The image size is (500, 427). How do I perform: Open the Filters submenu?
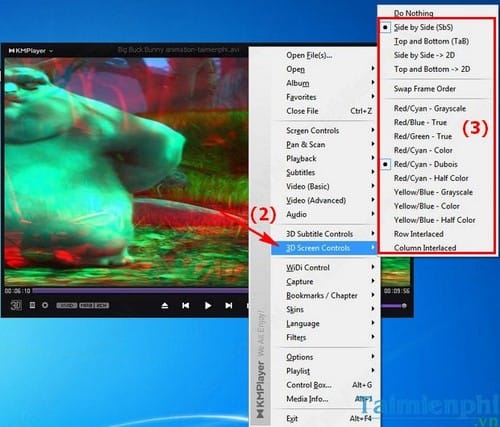pos(324,338)
